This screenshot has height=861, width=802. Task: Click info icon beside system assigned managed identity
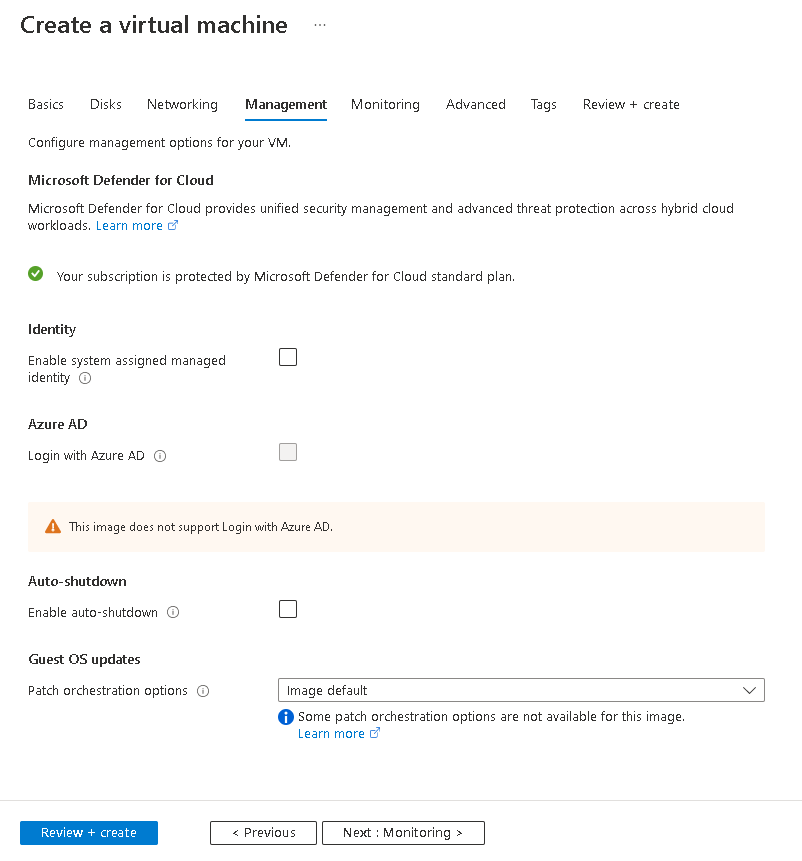click(85, 378)
